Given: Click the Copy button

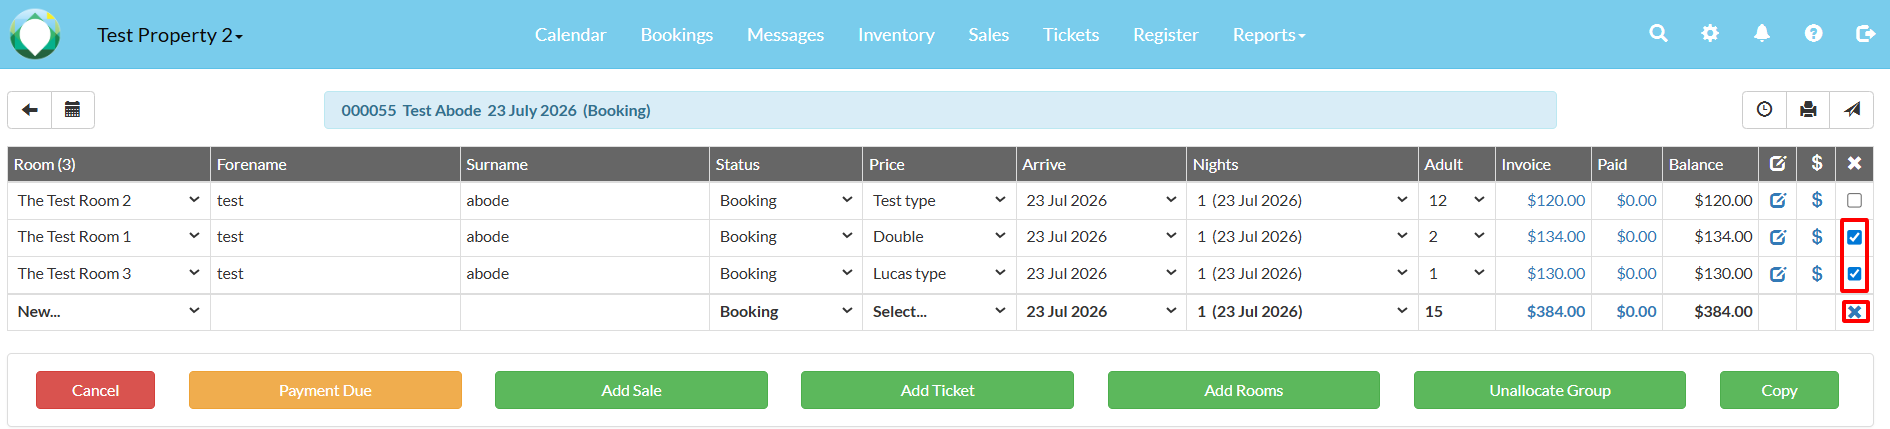Looking at the screenshot, I should pyautogui.click(x=1779, y=390).
